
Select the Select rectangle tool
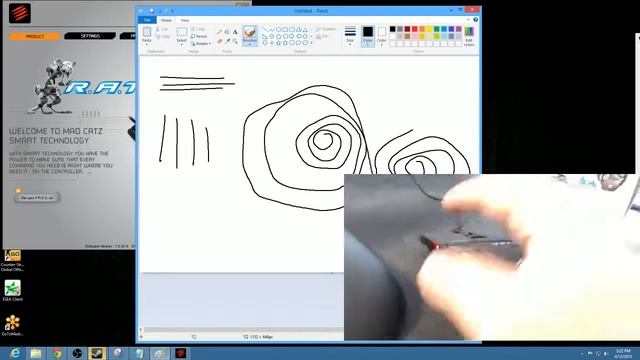pos(182,32)
